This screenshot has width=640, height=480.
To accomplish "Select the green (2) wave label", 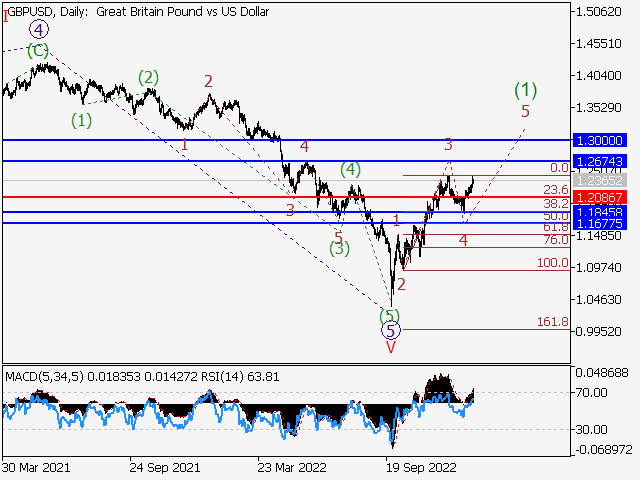I will [x=148, y=78].
